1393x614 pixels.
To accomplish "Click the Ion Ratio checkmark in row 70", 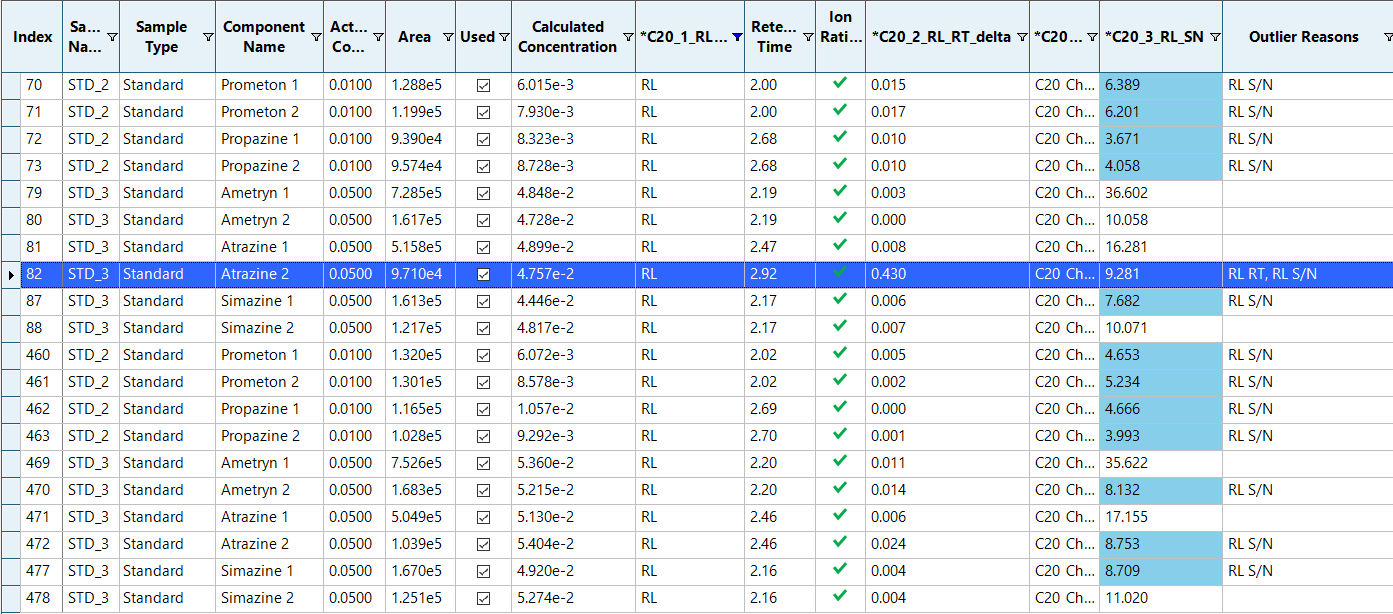I will pyautogui.click(x=840, y=84).
